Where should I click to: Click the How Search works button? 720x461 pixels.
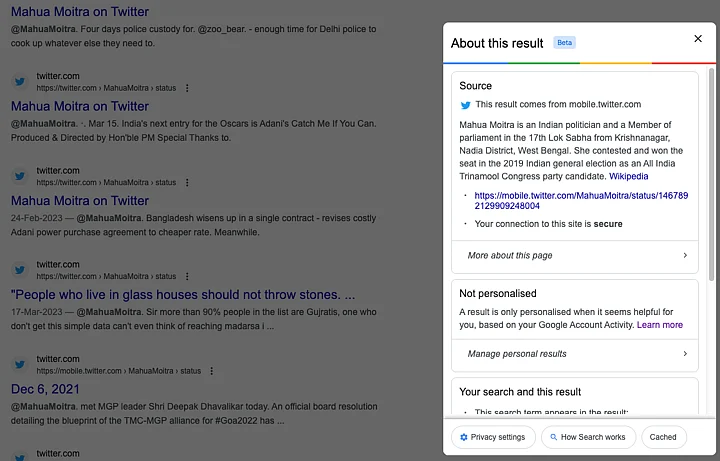[x=587, y=437]
